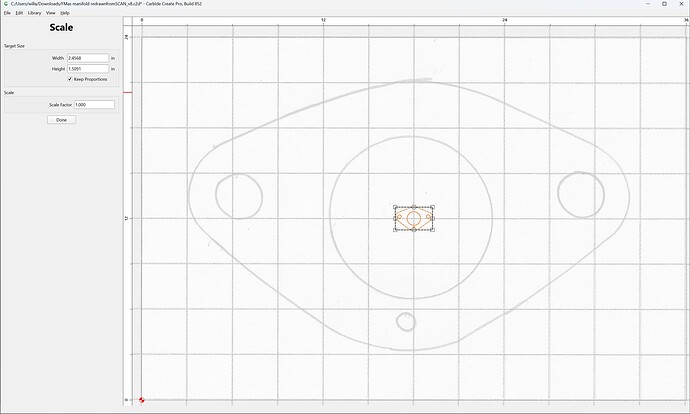
Task: Click the "Target Size" section label
Action: (x=15, y=46)
